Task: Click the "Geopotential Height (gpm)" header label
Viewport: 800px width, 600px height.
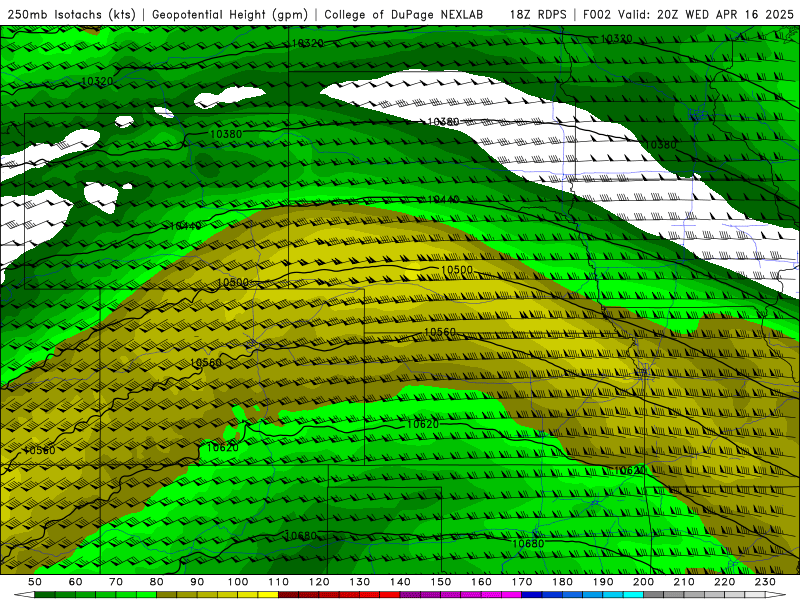Action: 230,15
